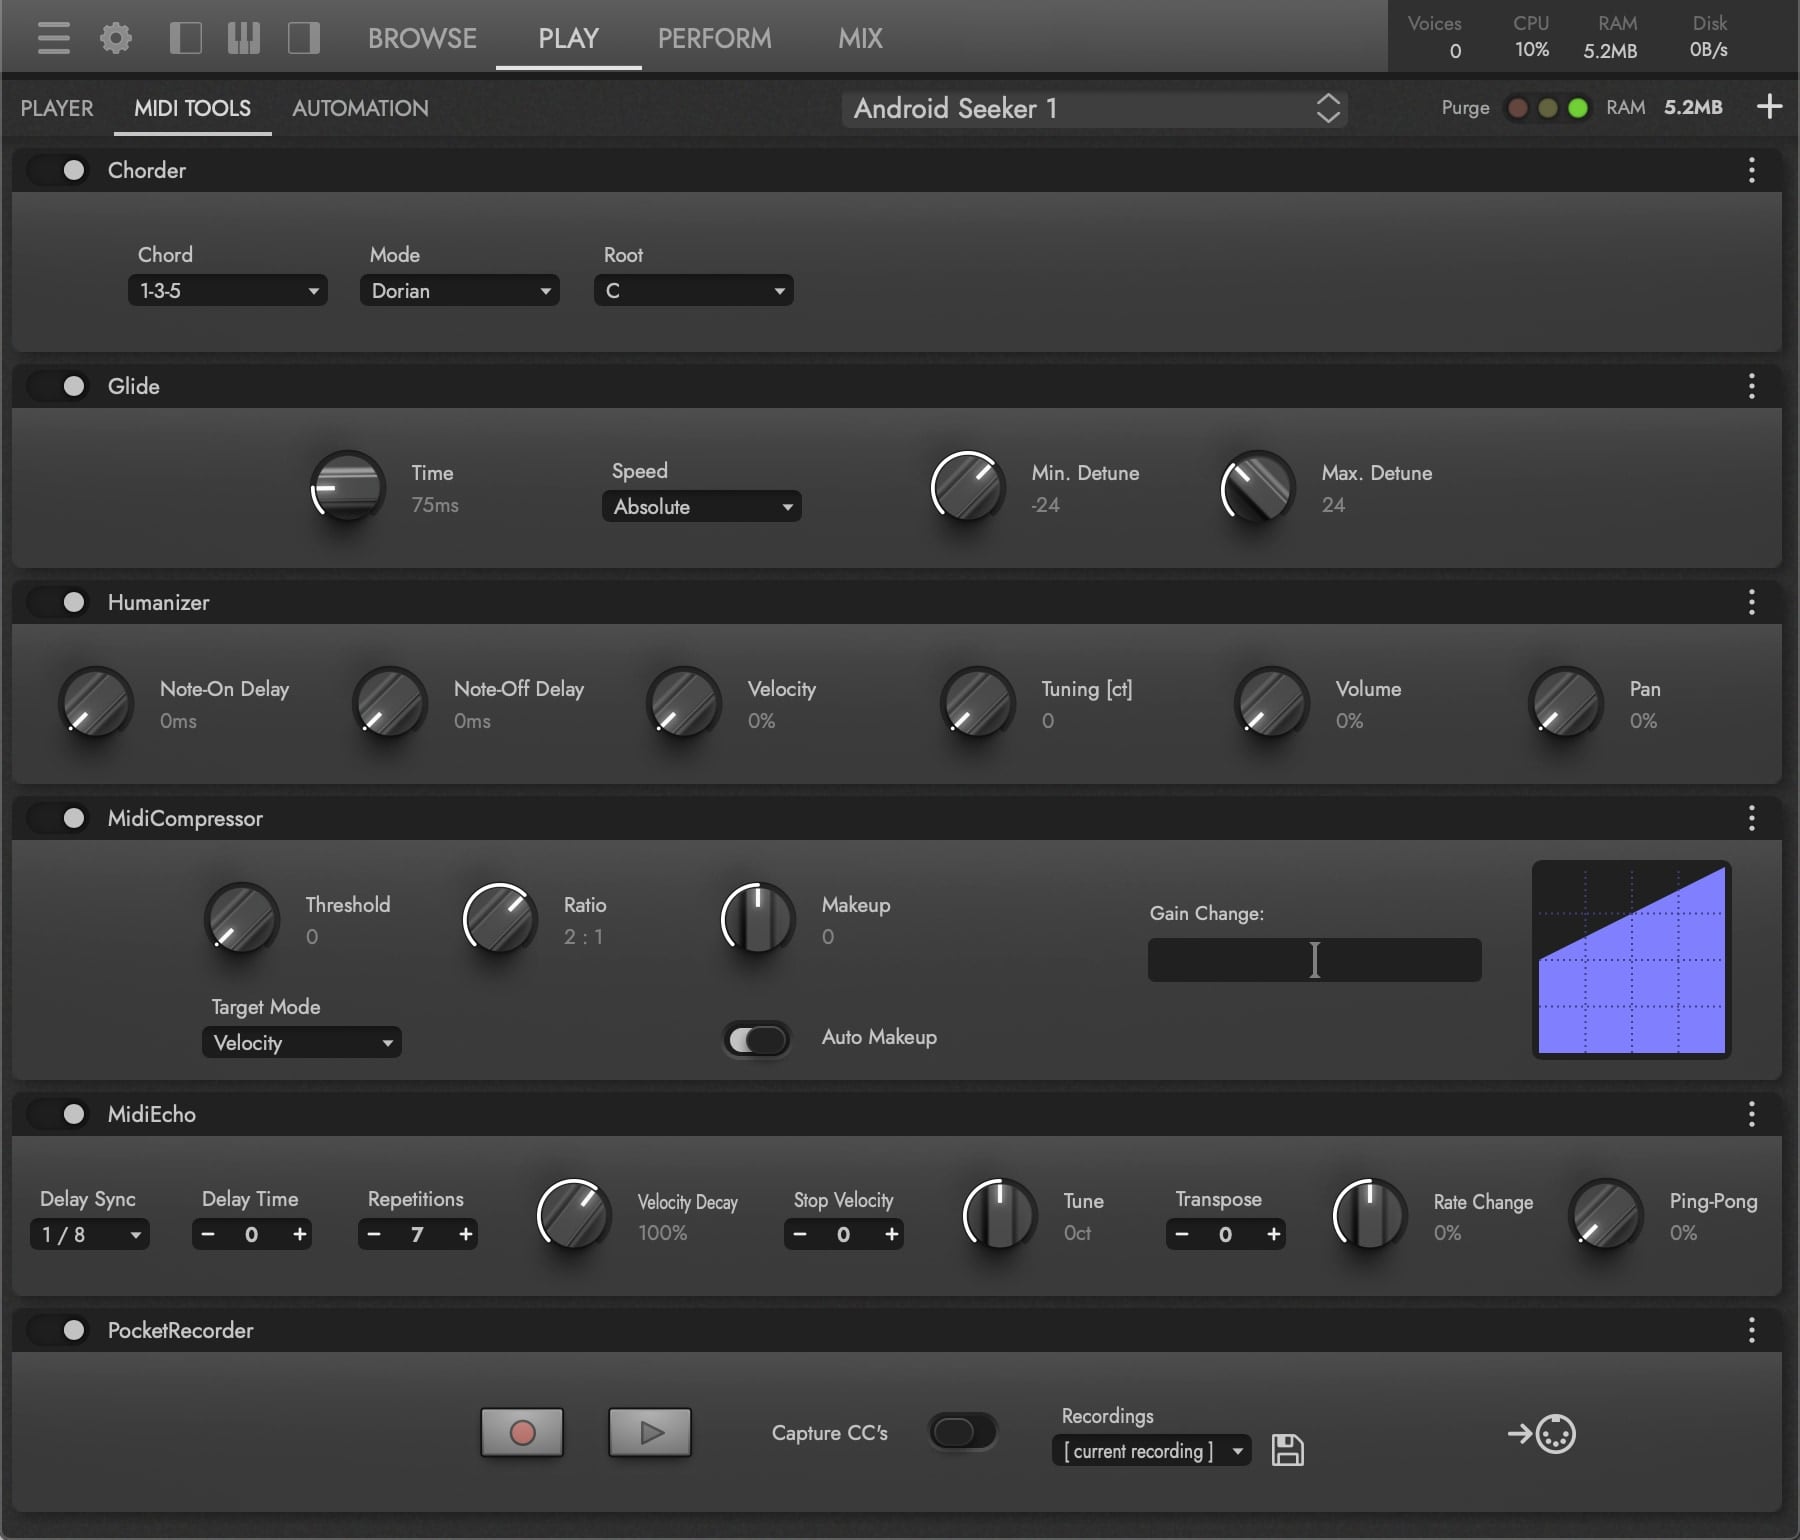Open the AUTOMATION sub-tab
This screenshot has height=1540, width=1800.
point(360,108)
